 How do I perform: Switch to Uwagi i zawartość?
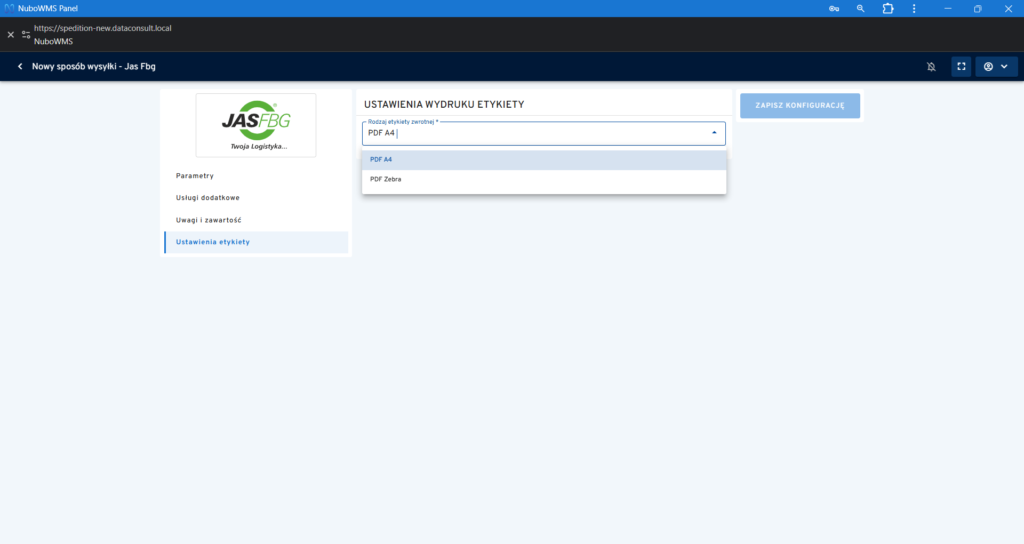[208, 220]
